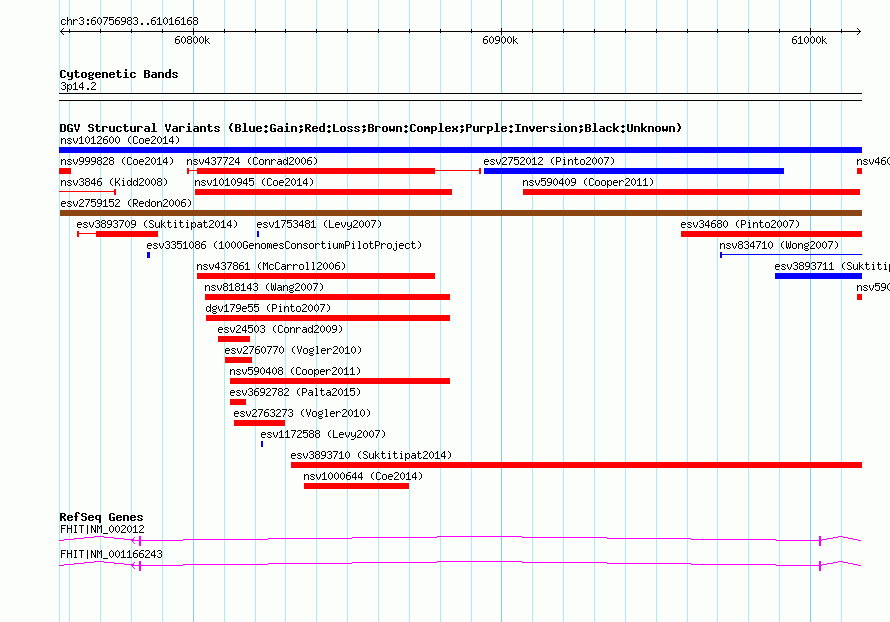The width and height of the screenshot is (890, 622).
Task: Click the small blue mark under esv1172588
Action: click(262, 444)
